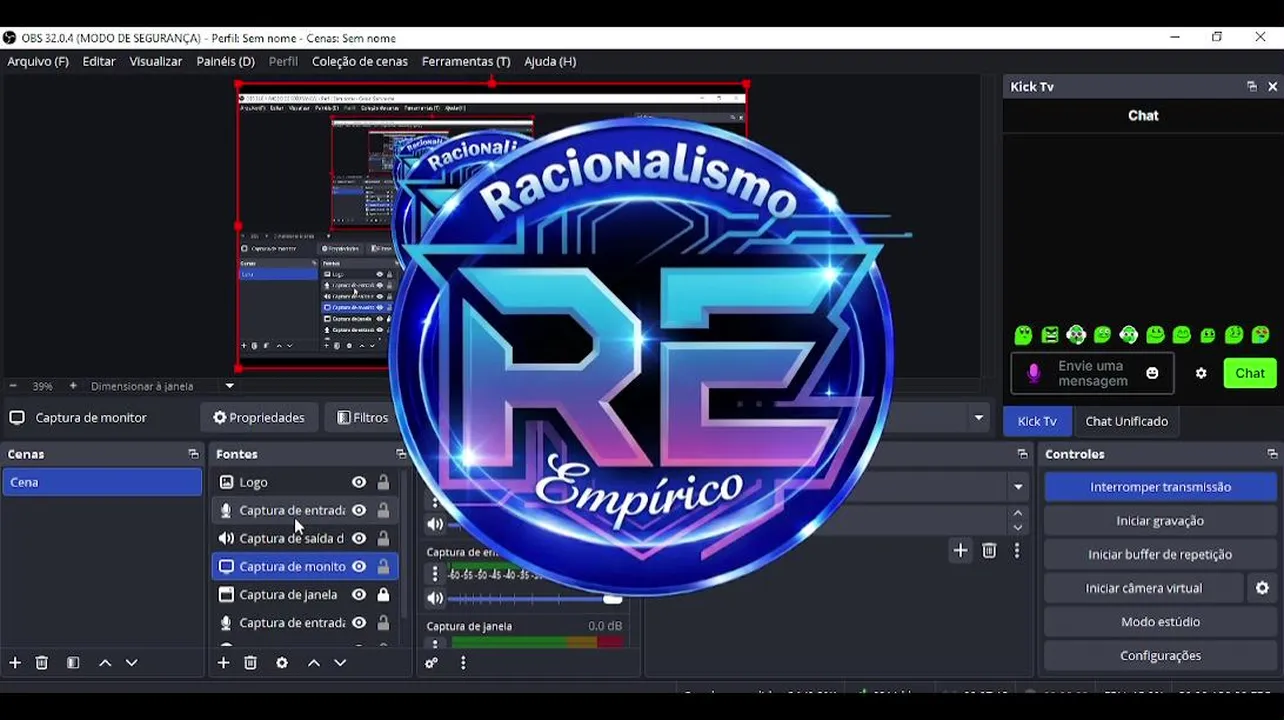
Task: Open the Visualizar menu
Action: 156,61
